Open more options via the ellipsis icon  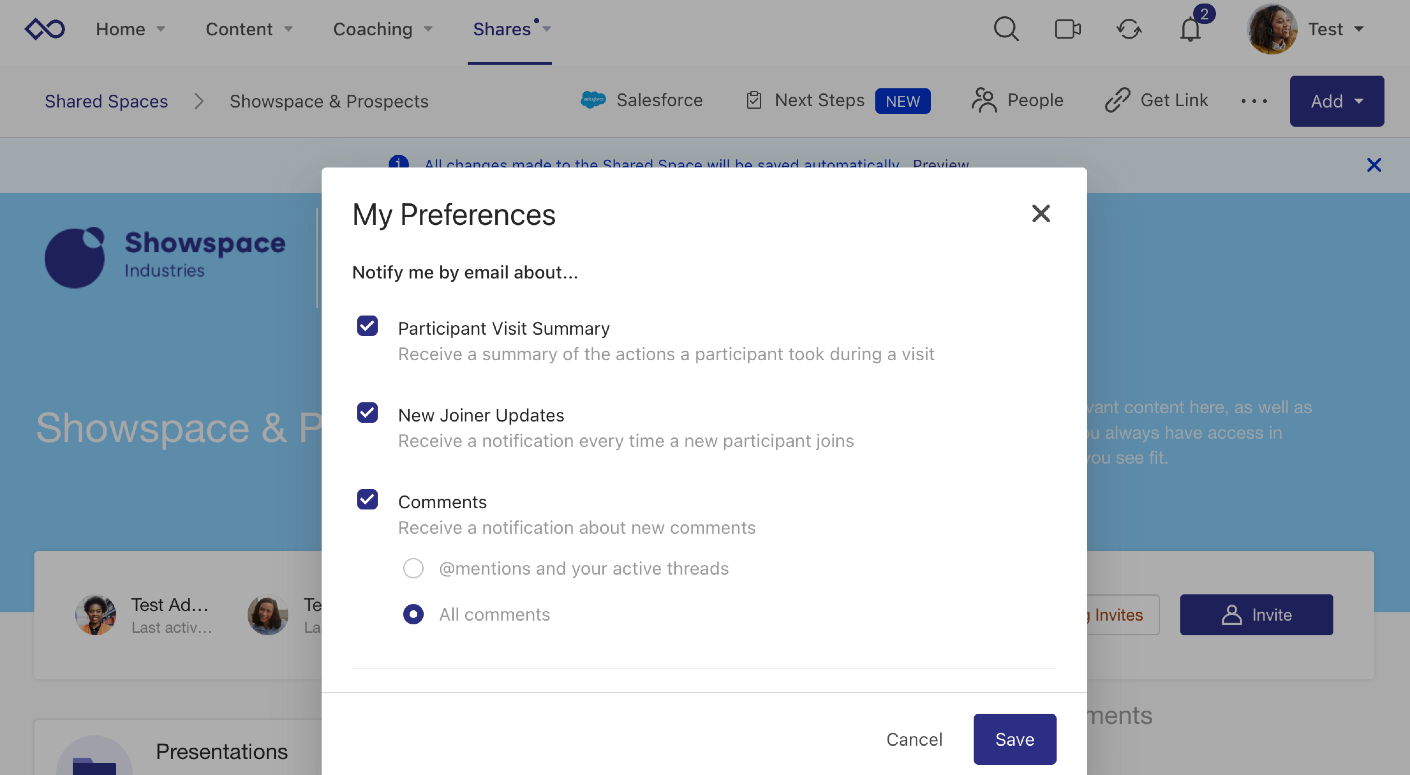[1254, 101]
